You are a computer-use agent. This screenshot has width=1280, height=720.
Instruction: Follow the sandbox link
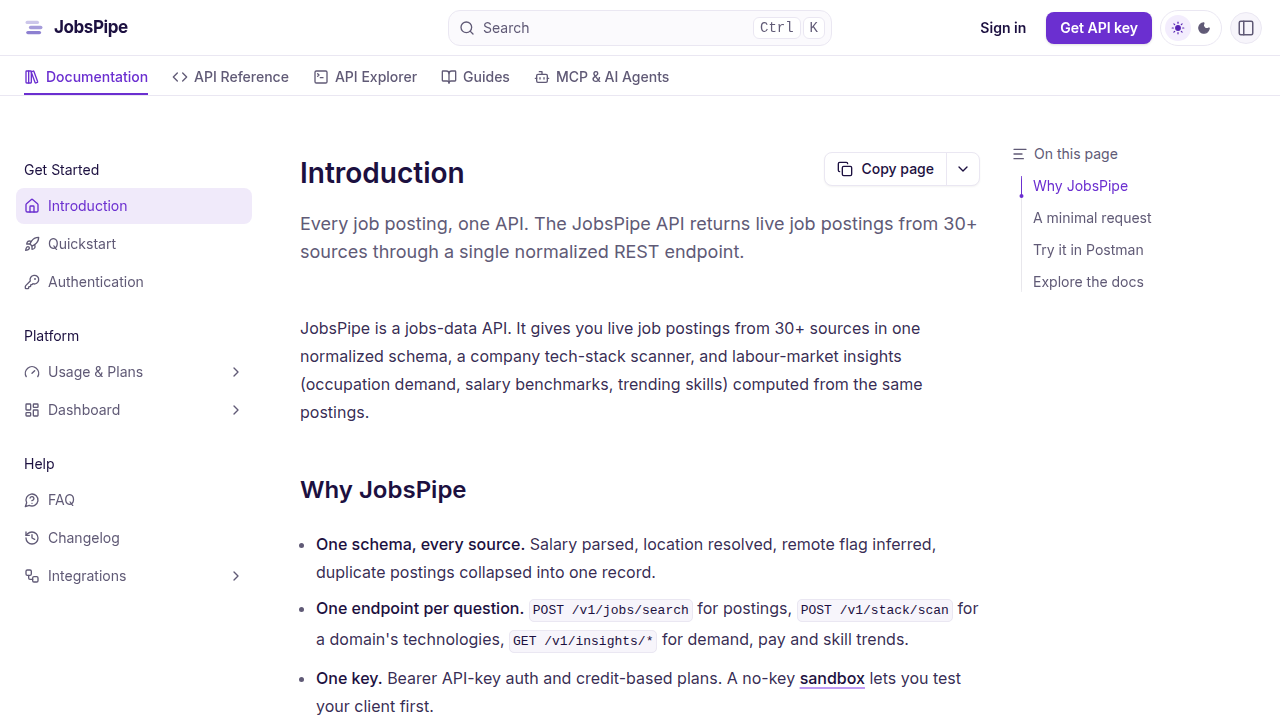pyautogui.click(x=832, y=678)
